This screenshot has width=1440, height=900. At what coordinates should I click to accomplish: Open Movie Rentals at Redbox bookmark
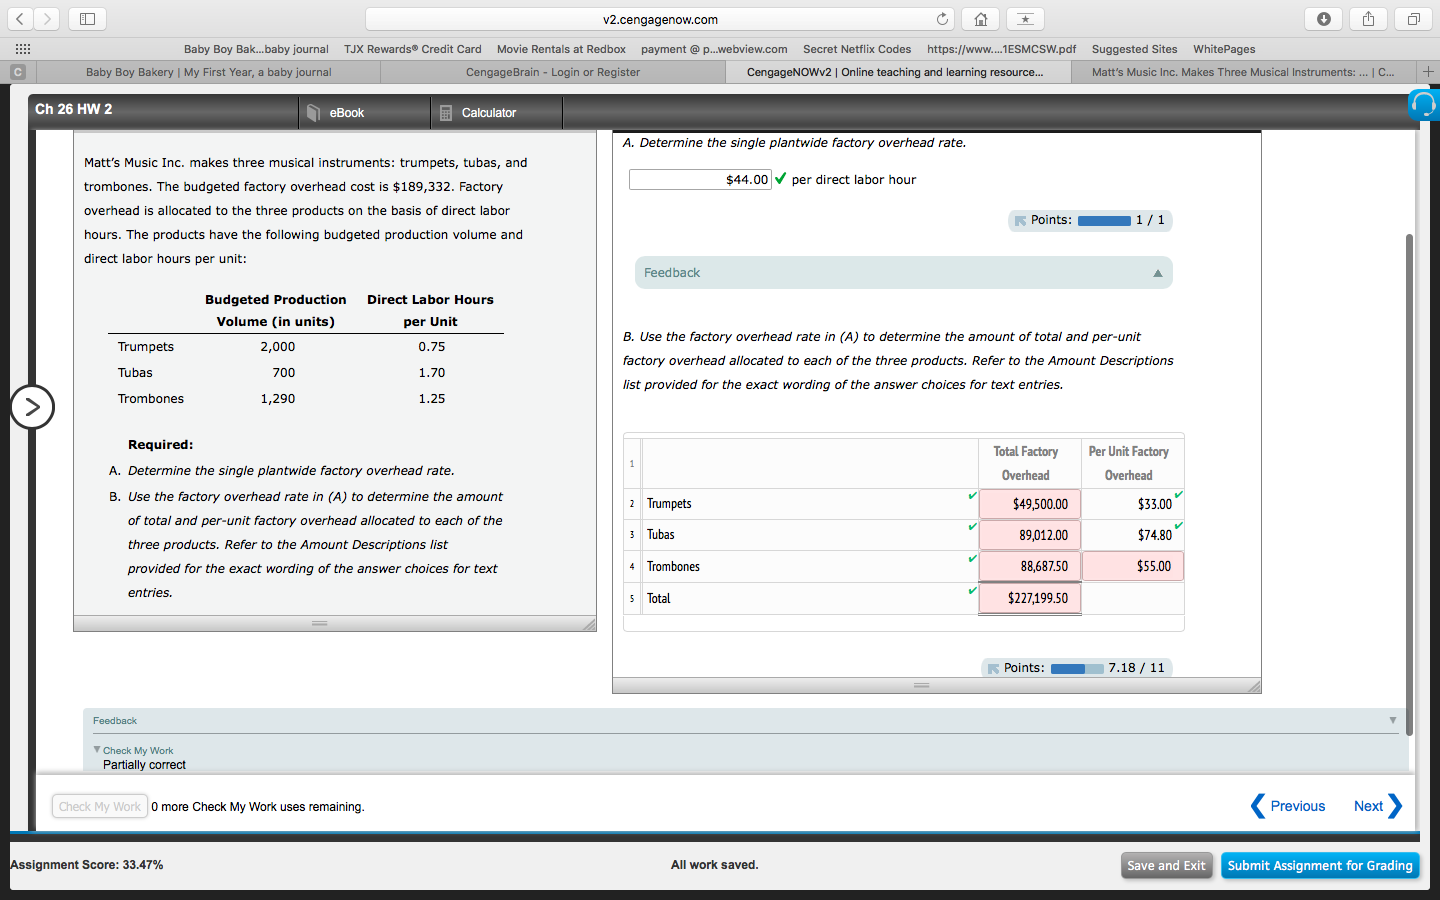(561, 49)
